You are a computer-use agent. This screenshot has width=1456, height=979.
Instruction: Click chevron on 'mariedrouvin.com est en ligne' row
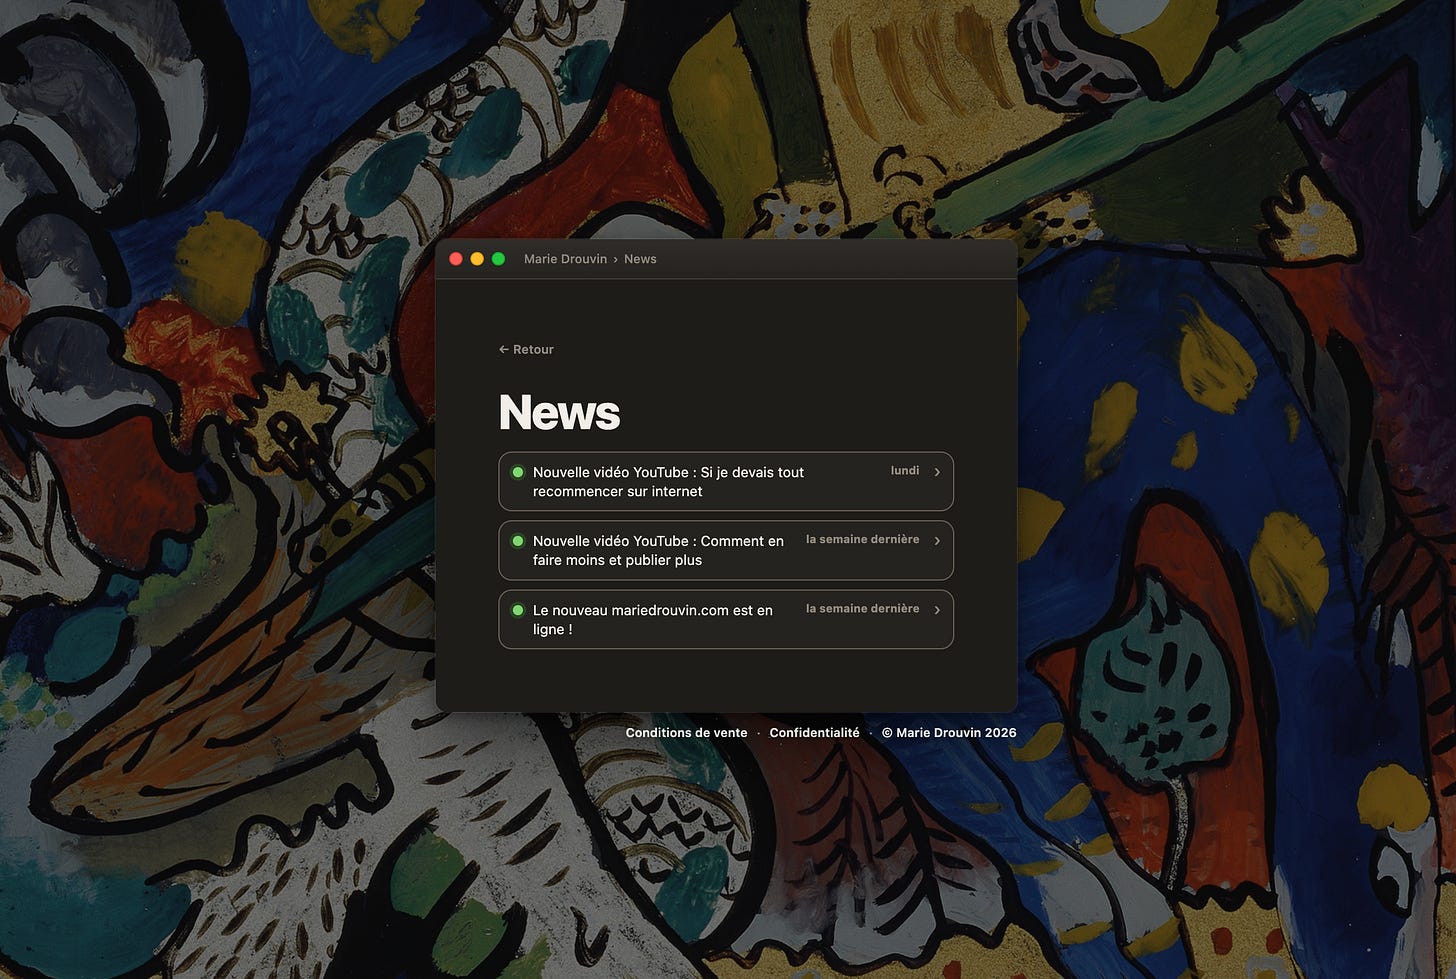(x=937, y=610)
